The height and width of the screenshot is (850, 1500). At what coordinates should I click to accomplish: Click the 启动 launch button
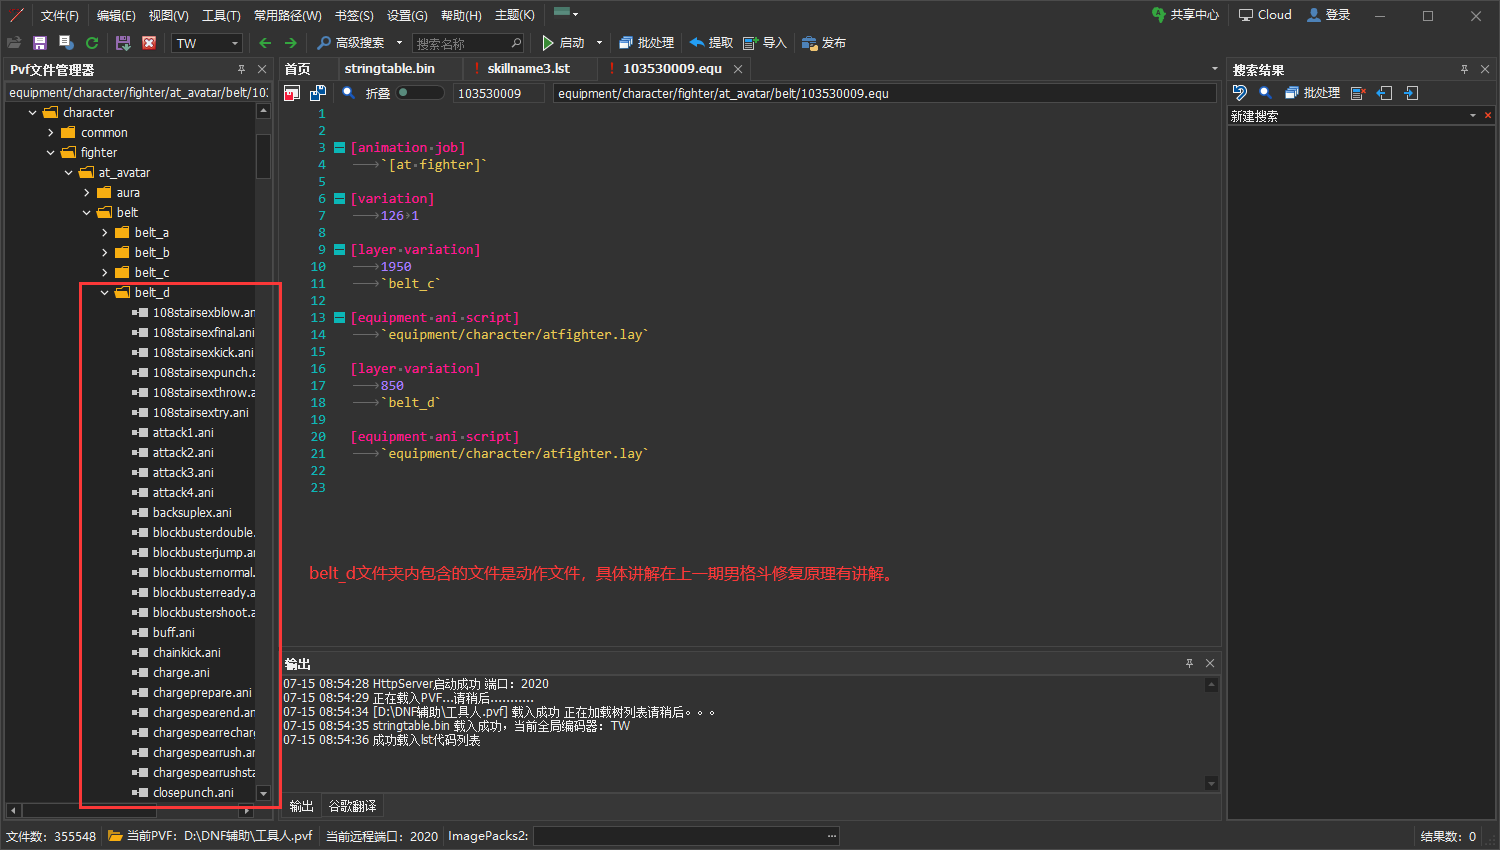click(x=563, y=43)
